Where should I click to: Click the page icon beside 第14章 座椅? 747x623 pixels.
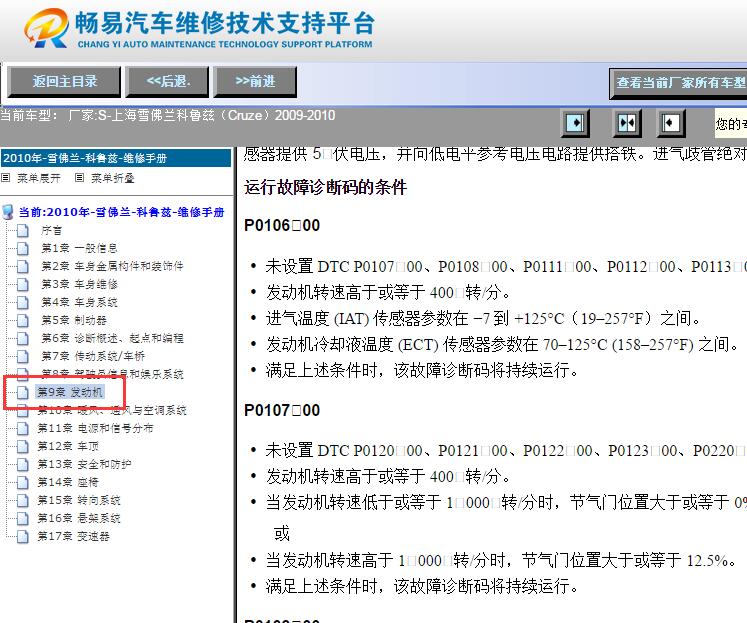pyautogui.click(x=22, y=482)
